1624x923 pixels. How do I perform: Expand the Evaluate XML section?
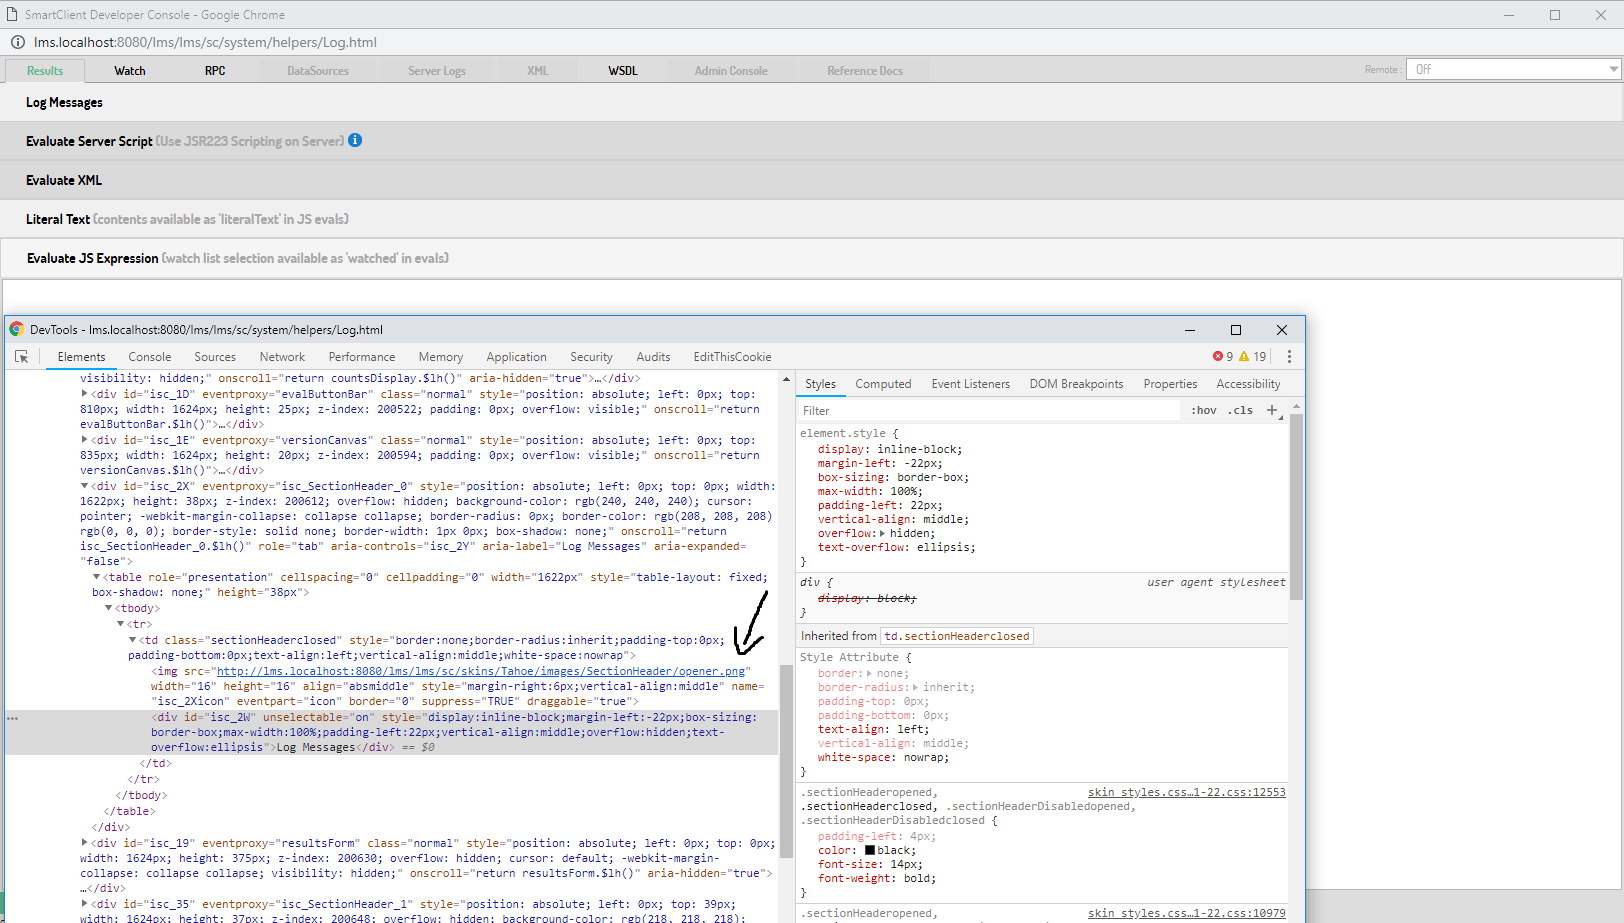pos(811,180)
